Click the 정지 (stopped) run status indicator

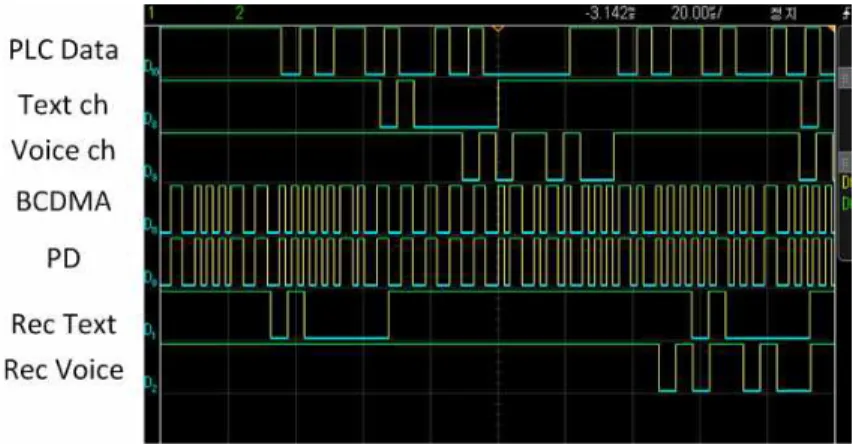click(x=783, y=14)
